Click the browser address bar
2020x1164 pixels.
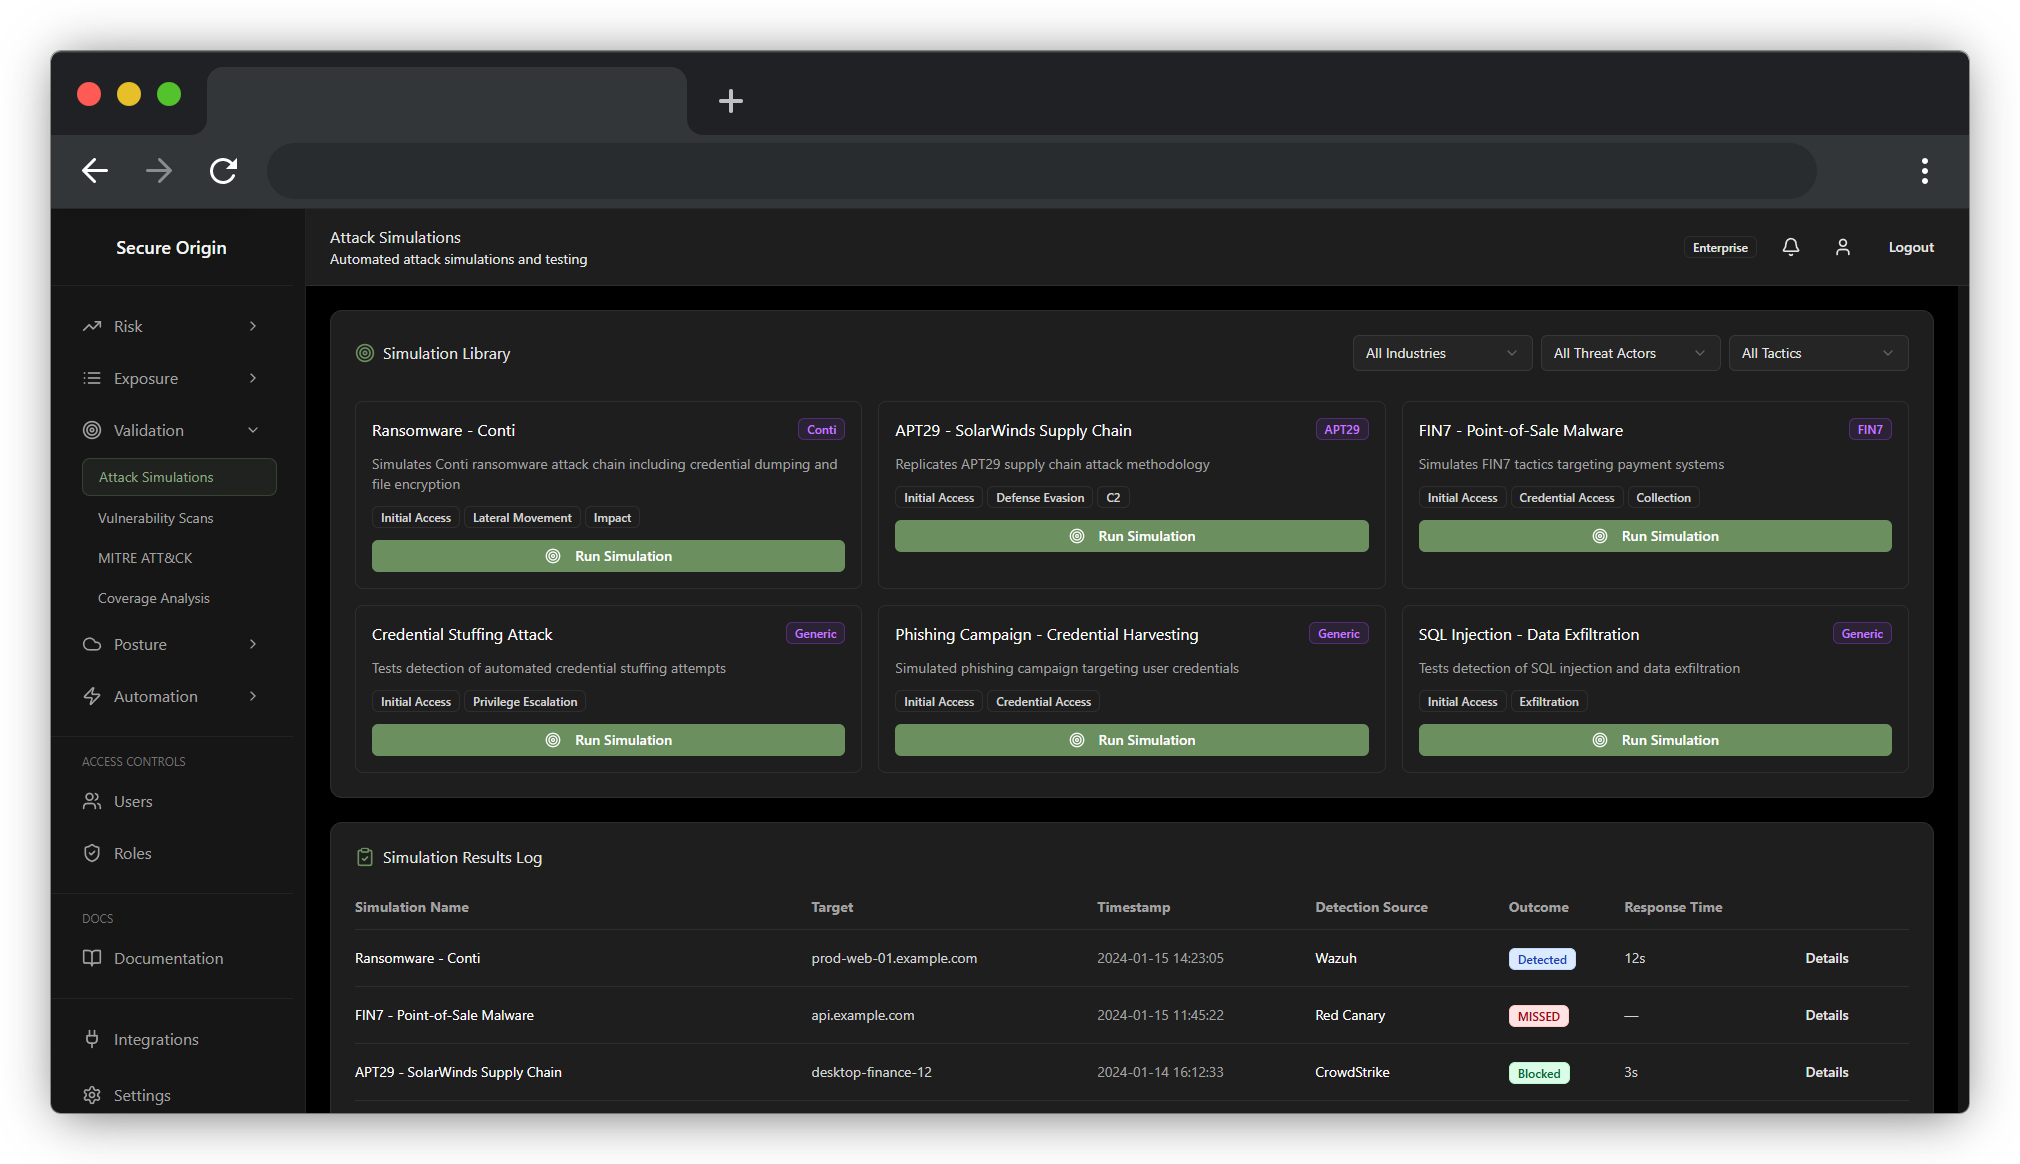pyautogui.click(x=1040, y=171)
